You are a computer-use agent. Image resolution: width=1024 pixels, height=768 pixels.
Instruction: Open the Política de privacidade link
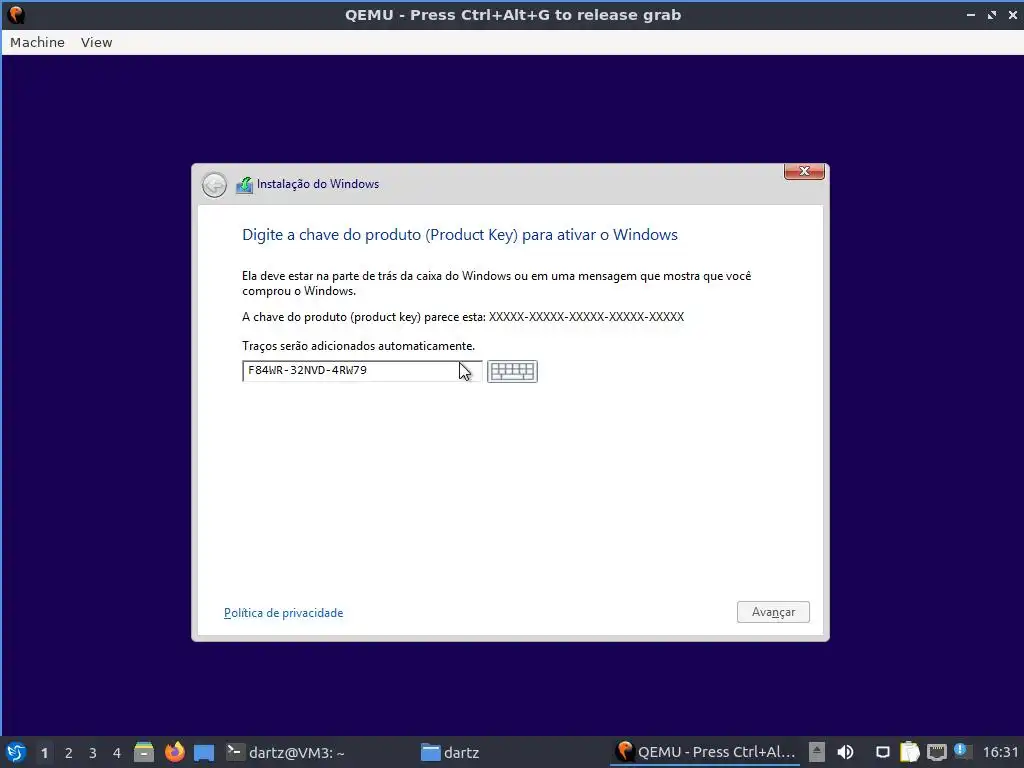[283, 613]
